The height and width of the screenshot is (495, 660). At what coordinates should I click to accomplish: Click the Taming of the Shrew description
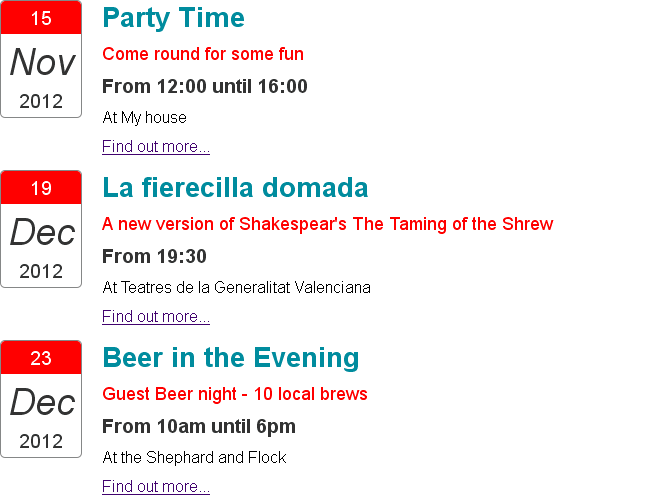tap(327, 224)
